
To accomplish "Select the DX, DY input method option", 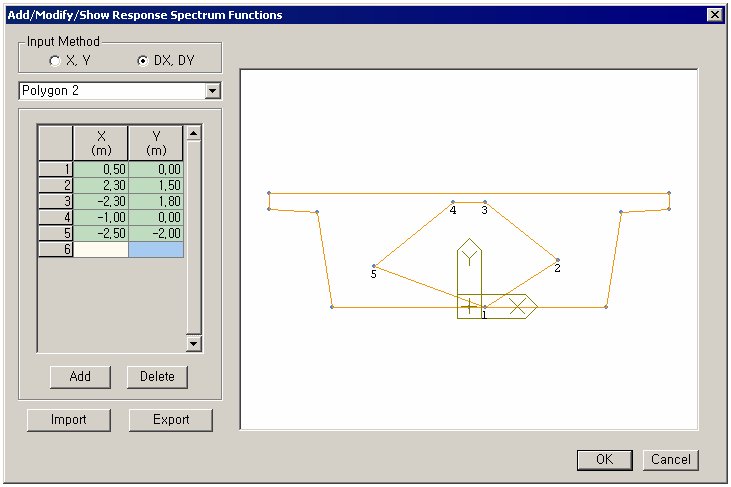I will click(143, 60).
